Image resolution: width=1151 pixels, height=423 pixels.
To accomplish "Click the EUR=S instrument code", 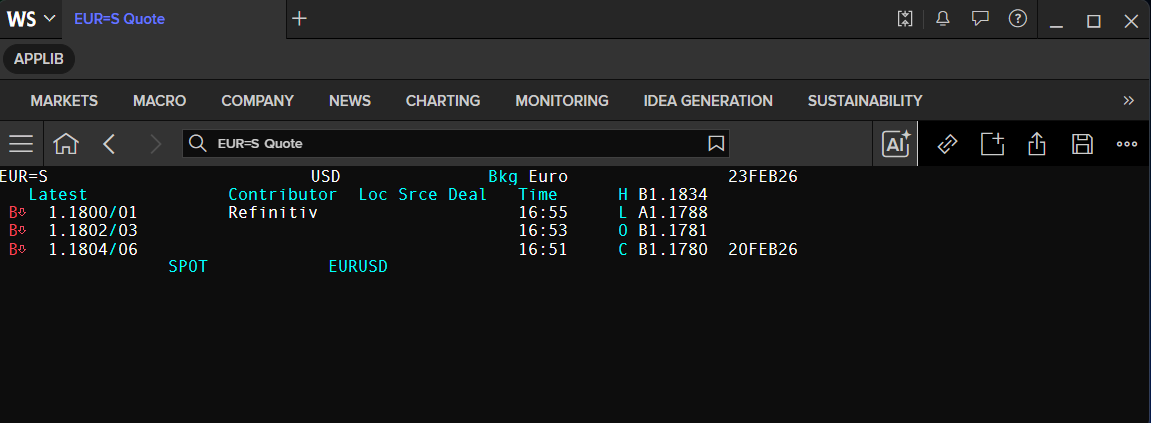I will (24, 177).
